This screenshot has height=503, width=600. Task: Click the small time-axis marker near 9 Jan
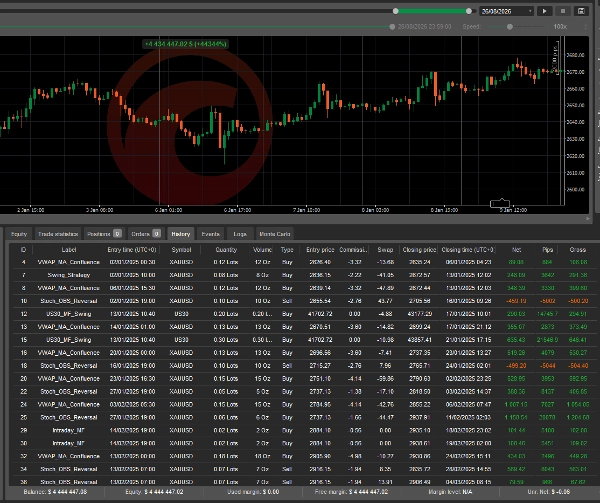[x=500, y=203]
